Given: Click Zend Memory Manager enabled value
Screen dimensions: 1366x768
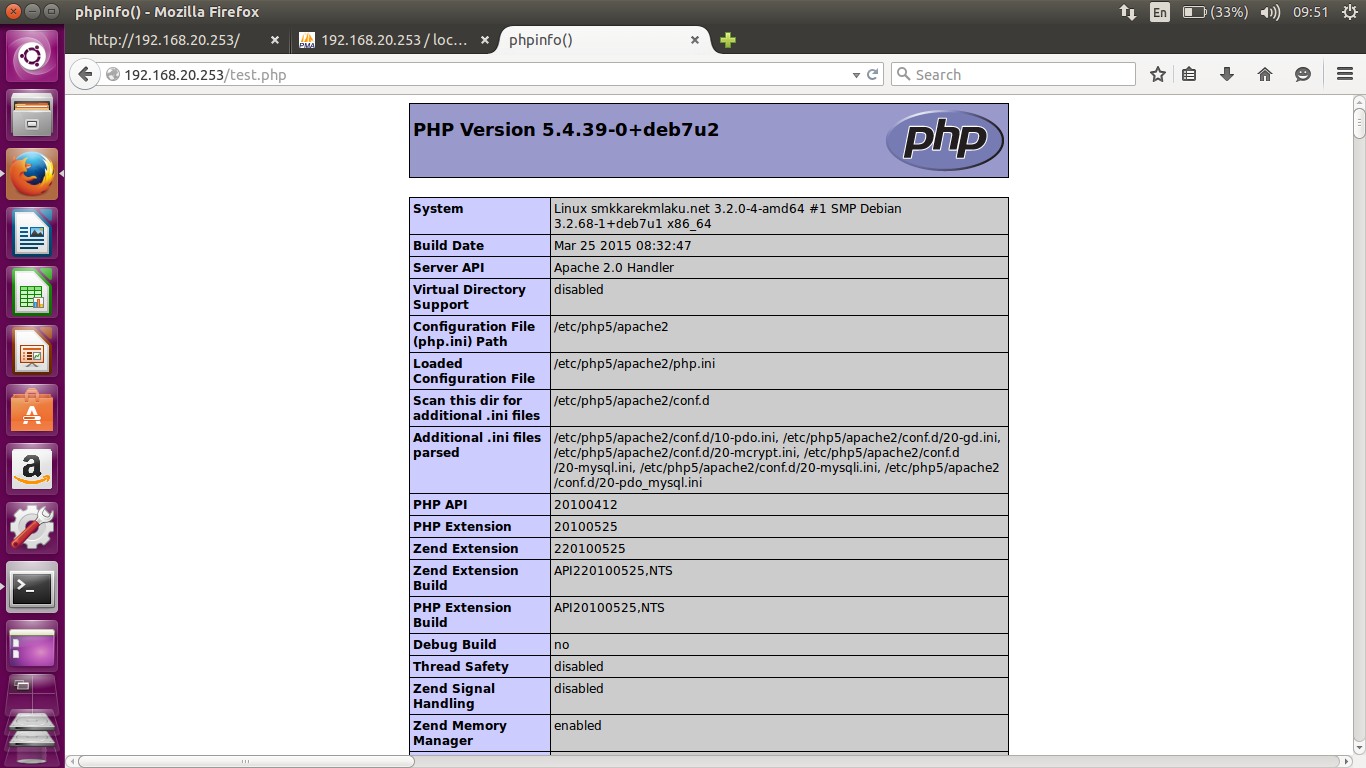Looking at the screenshot, I should pyautogui.click(x=578, y=726).
